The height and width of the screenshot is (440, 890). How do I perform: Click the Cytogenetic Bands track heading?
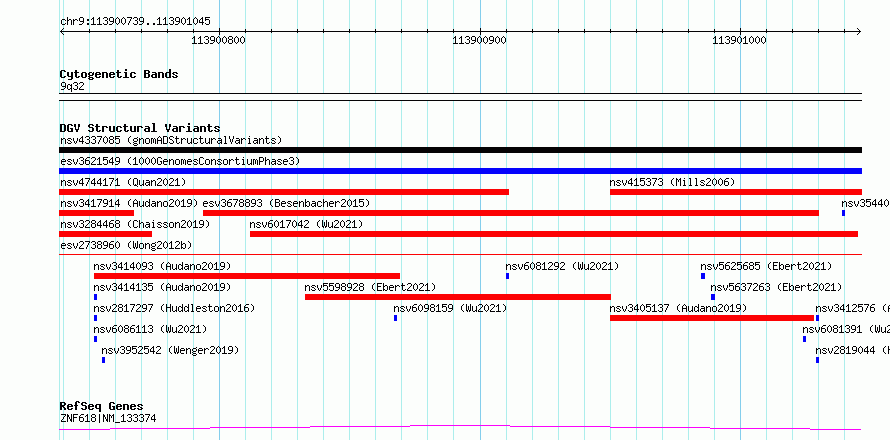[119, 74]
